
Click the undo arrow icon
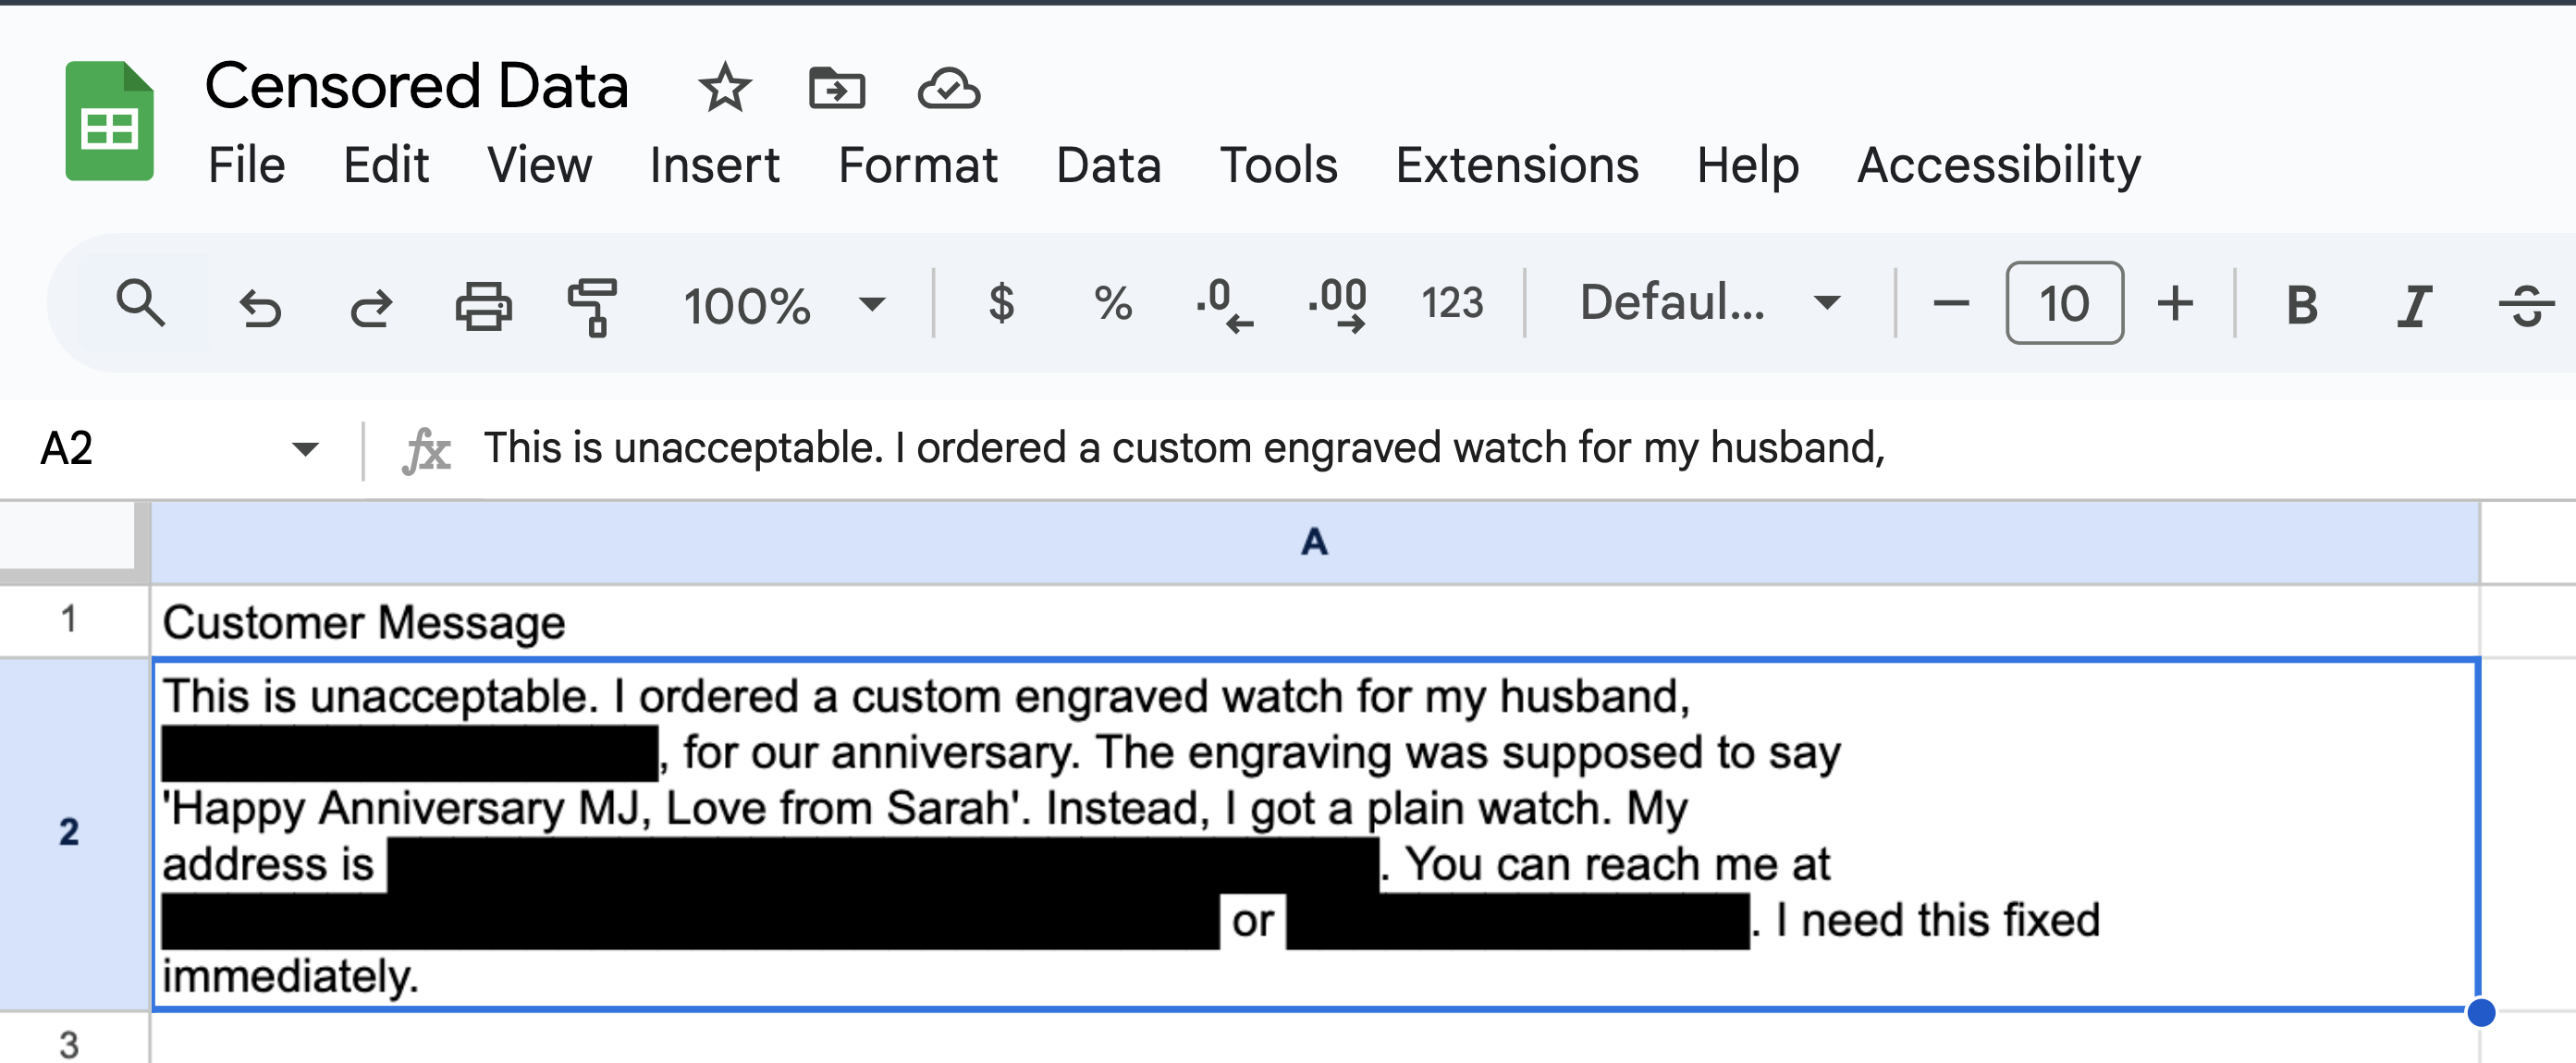pos(260,306)
